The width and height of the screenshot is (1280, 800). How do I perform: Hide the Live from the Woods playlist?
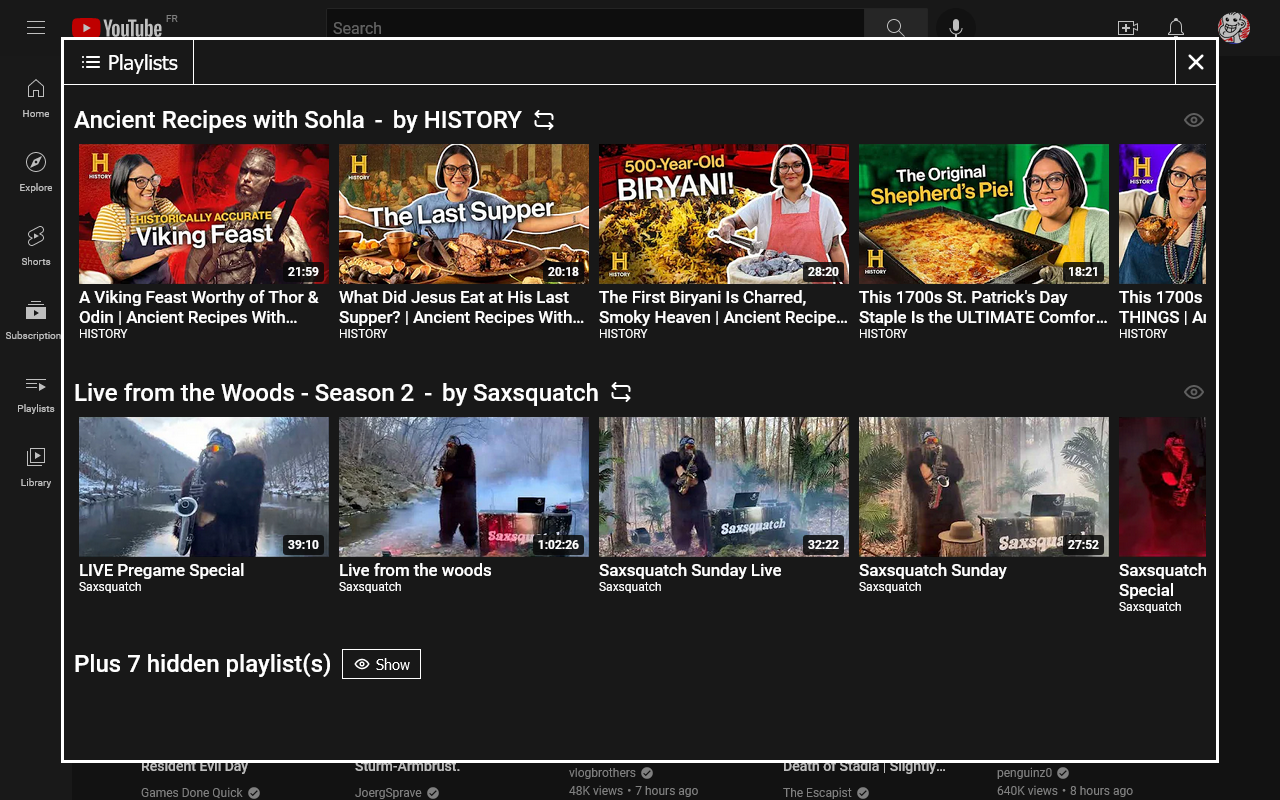point(1194,392)
